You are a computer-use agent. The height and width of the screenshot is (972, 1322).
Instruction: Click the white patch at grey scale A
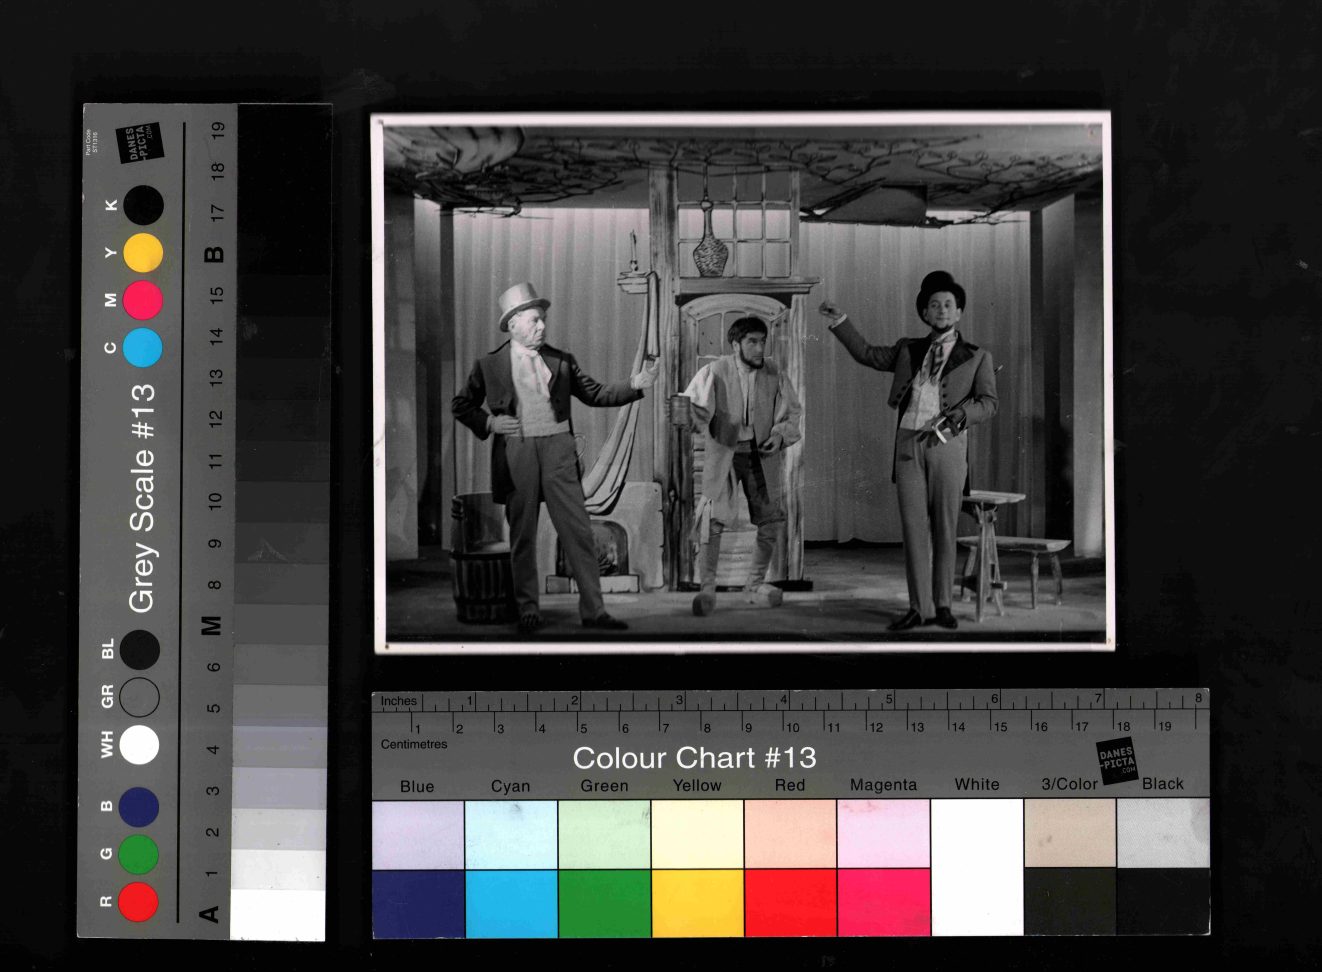coord(278,914)
